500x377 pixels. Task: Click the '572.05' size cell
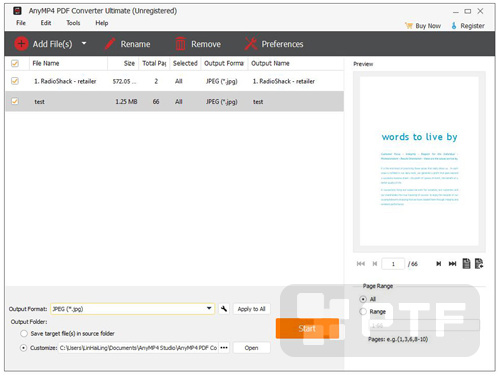click(x=124, y=81)
